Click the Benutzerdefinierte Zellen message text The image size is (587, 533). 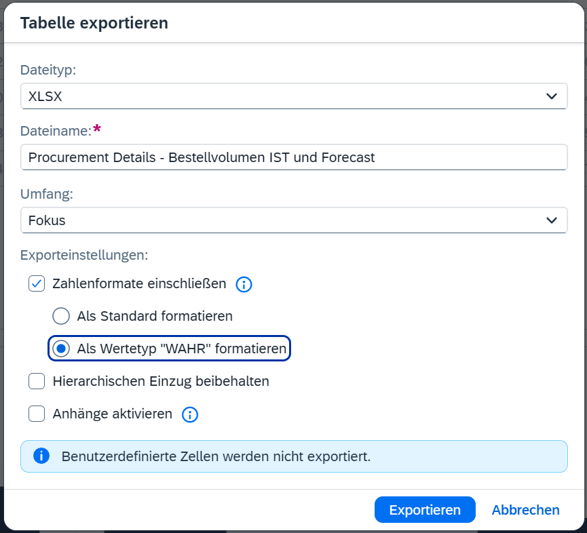[216, 457]
